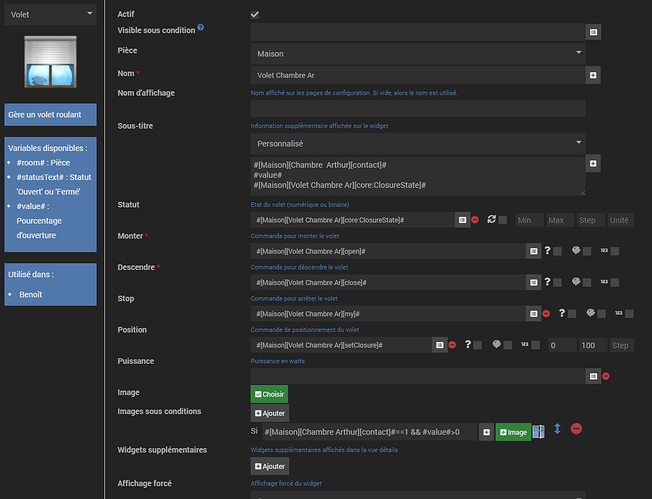
Task: Click the Step field in Position row
Action: click(622, 345)
